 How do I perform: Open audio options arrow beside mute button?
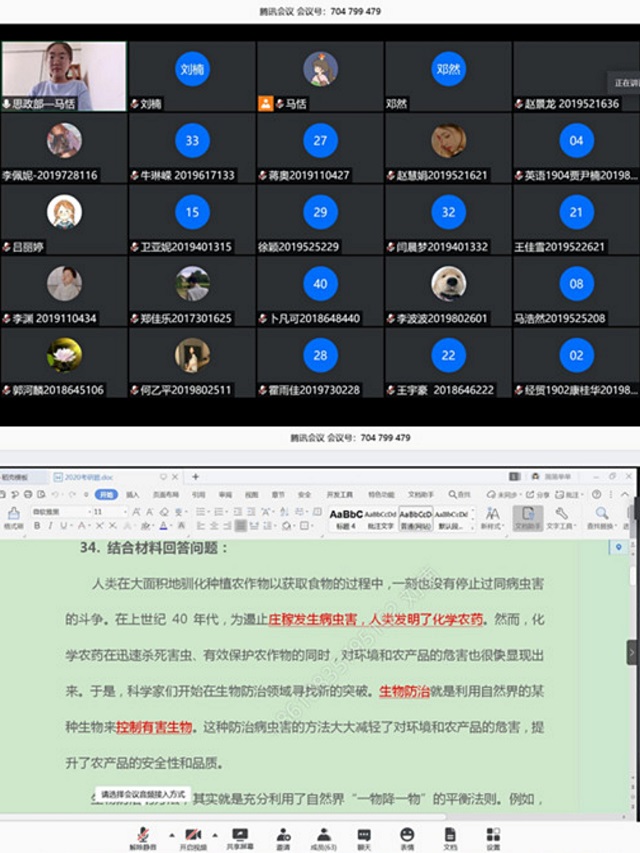(172, 835)
